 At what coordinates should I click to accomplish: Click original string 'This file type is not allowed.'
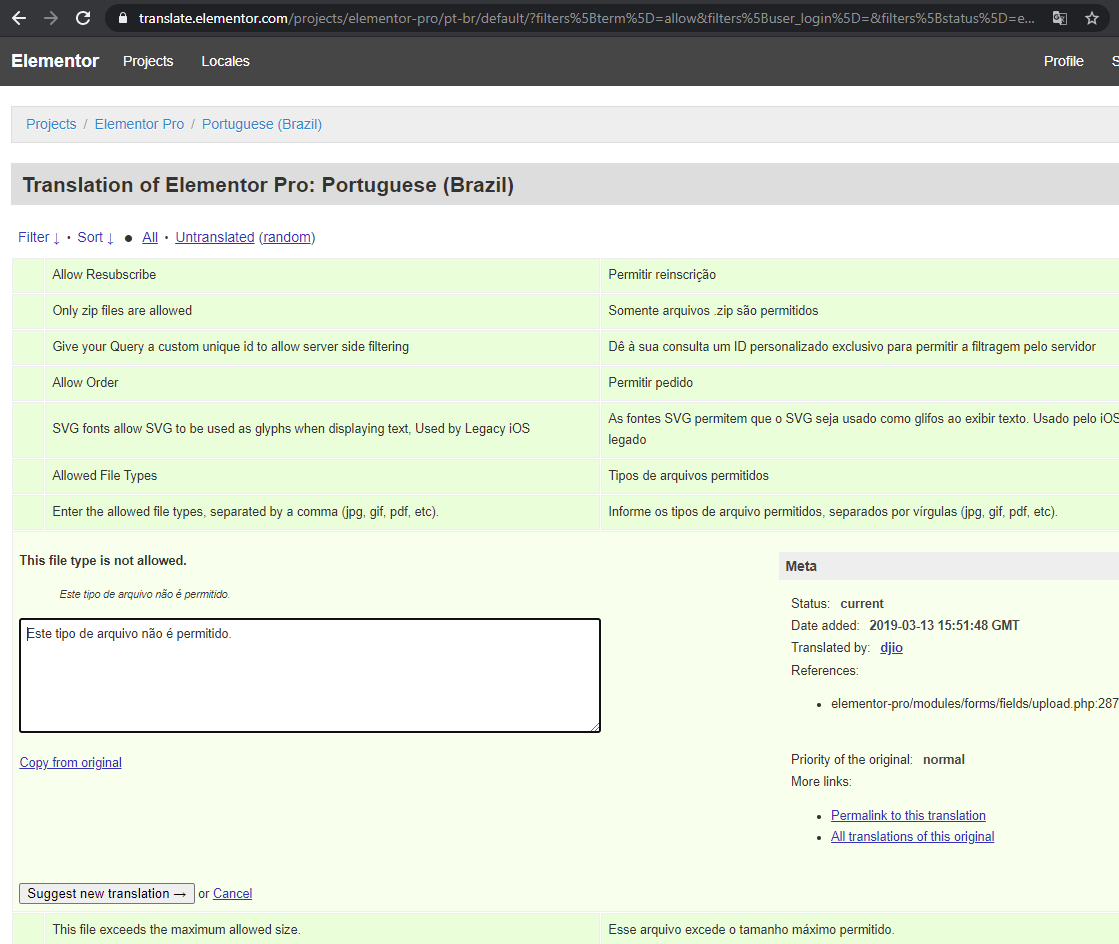point(103,561)
